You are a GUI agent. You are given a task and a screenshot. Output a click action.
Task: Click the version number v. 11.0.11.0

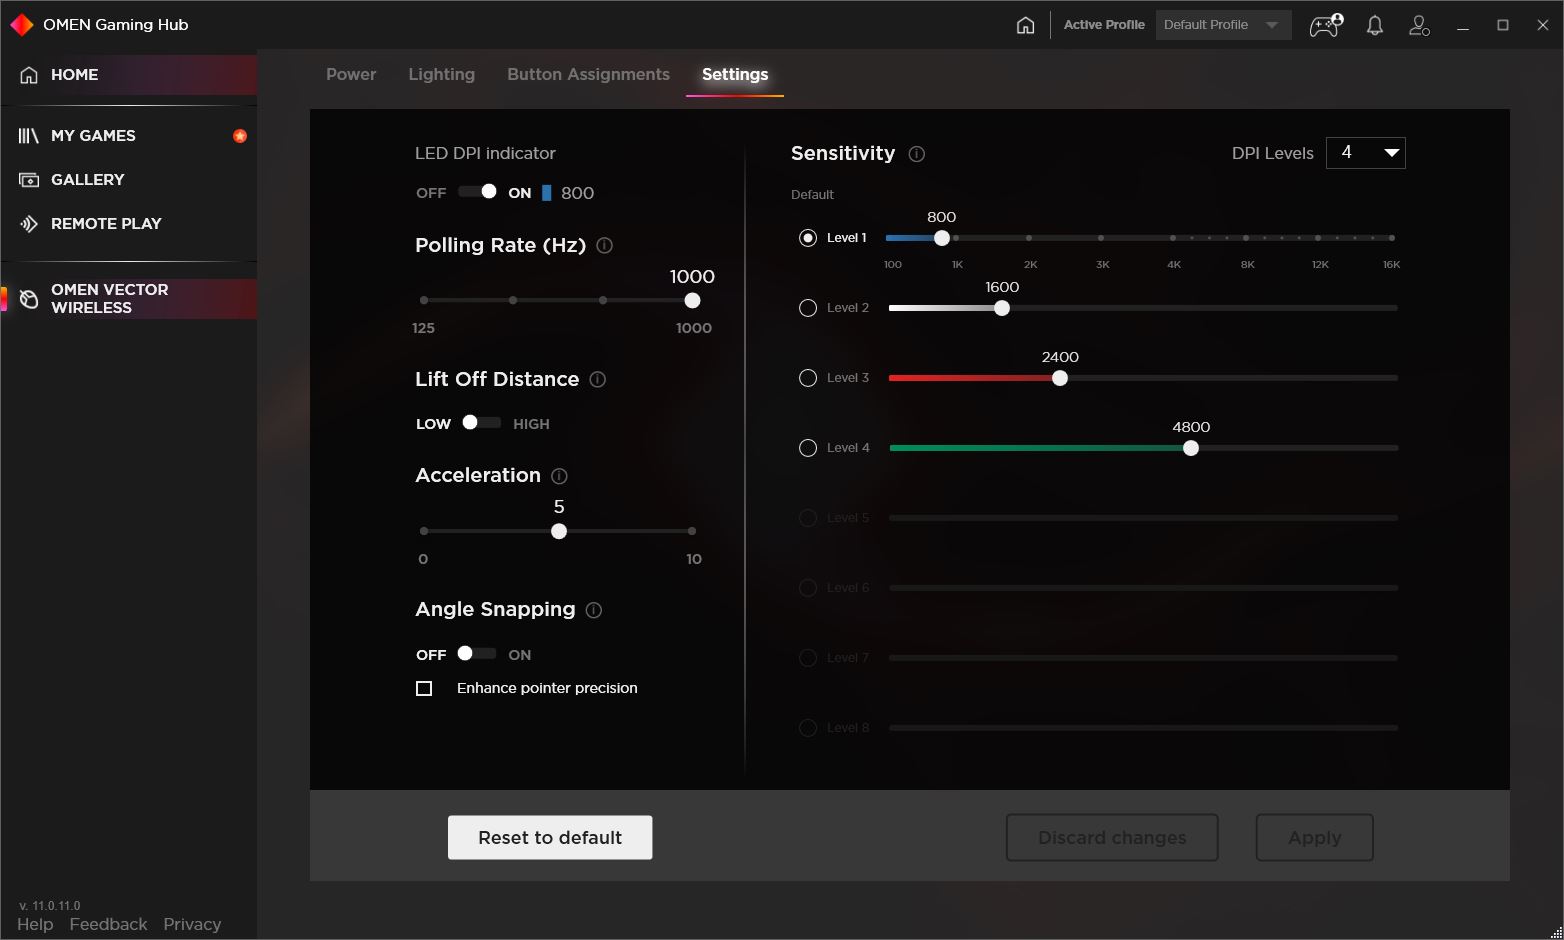tap(49, 906)
